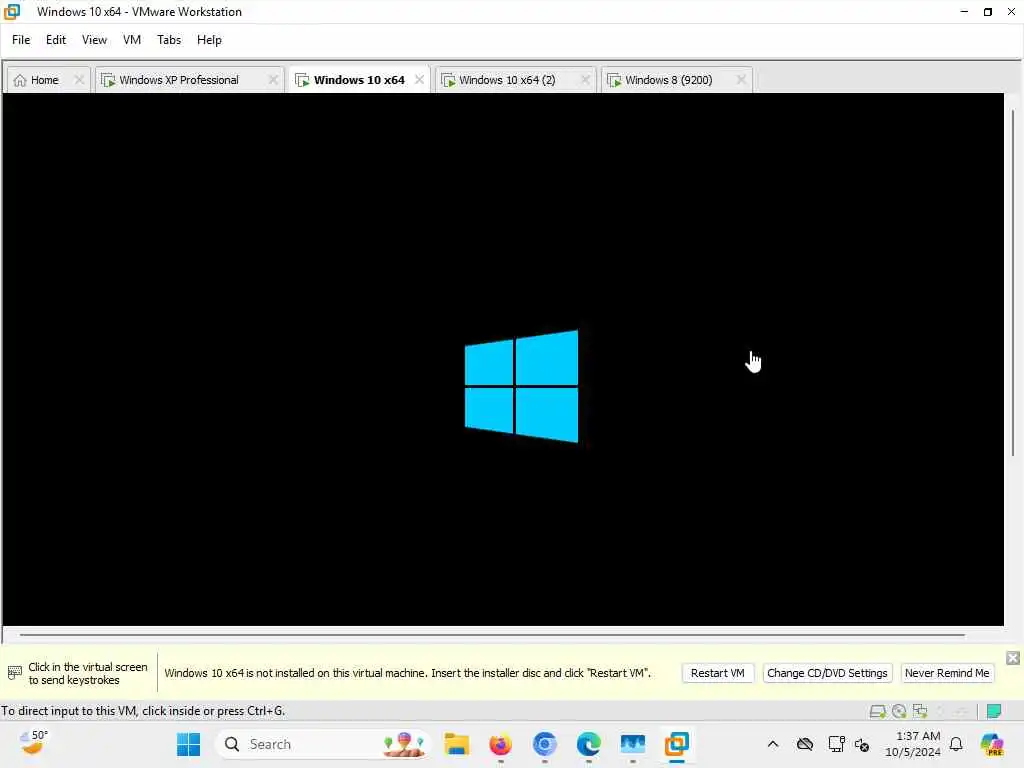Click the keyboard hint icon in reminder bar

pyautogui.click(x=14, y=673)
